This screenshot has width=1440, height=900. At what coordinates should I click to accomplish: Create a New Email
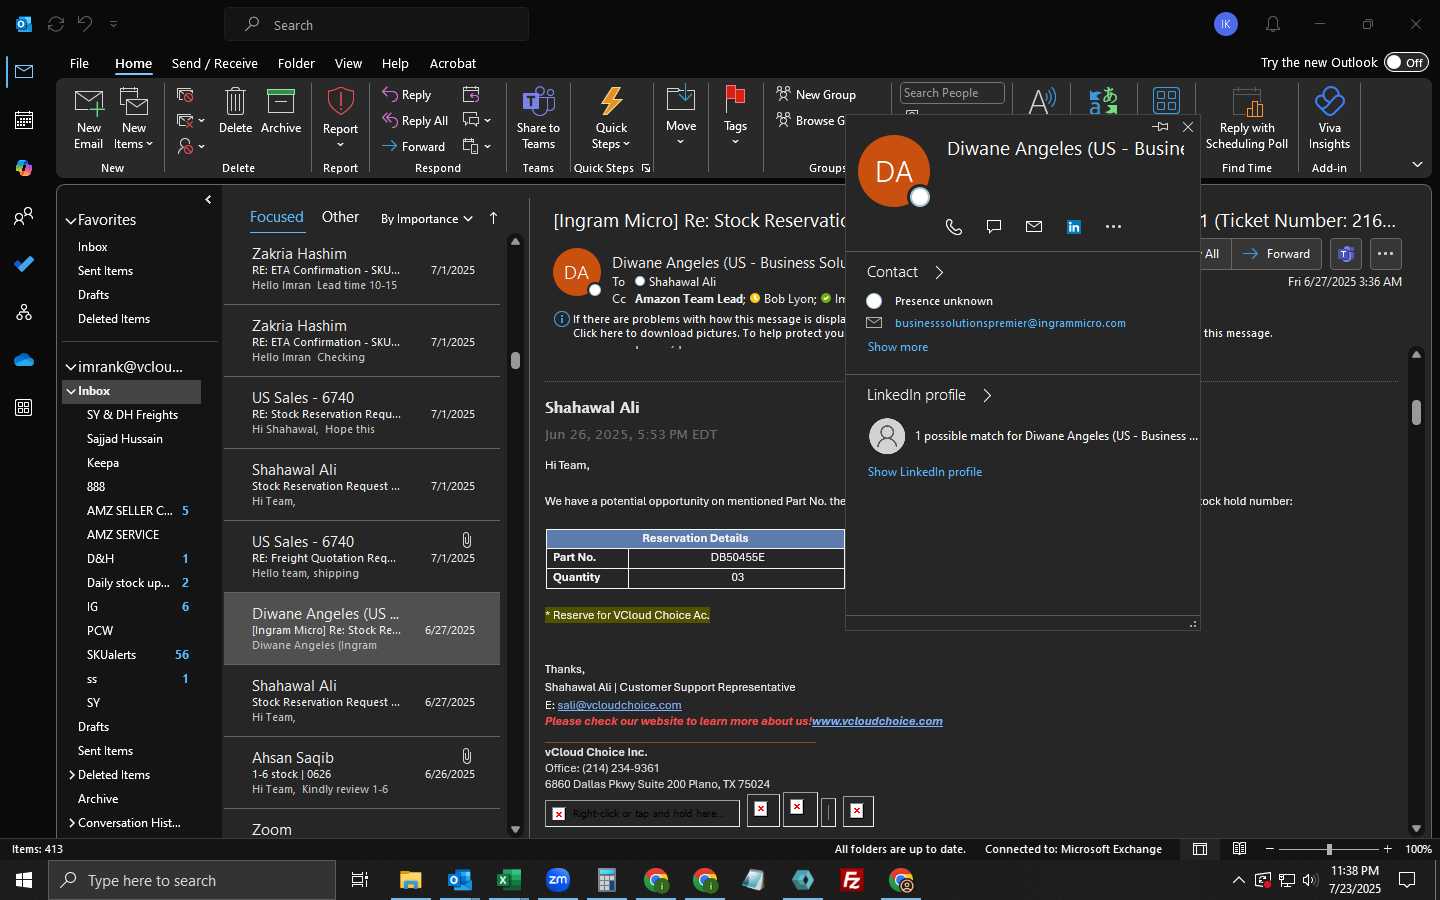tap(88, 119)
